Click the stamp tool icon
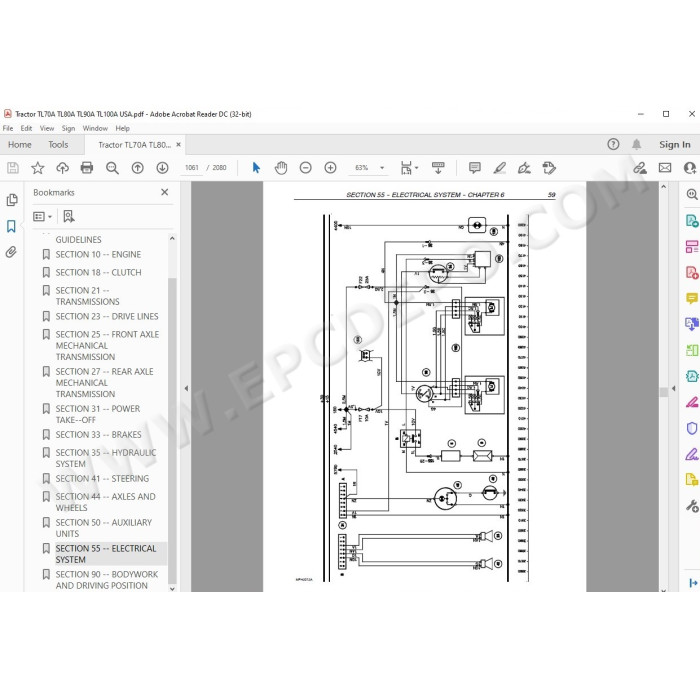Viewport: 700px width, 700px height. click(549, 168)
